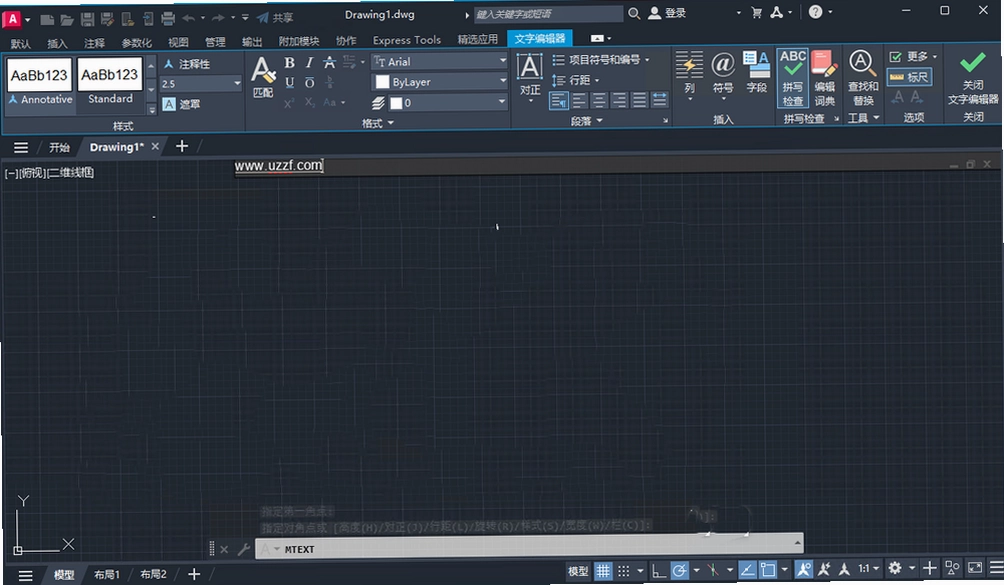1004x585 pixels.
Task: Toggle Bold formatting
Action: tap(289, 62)
